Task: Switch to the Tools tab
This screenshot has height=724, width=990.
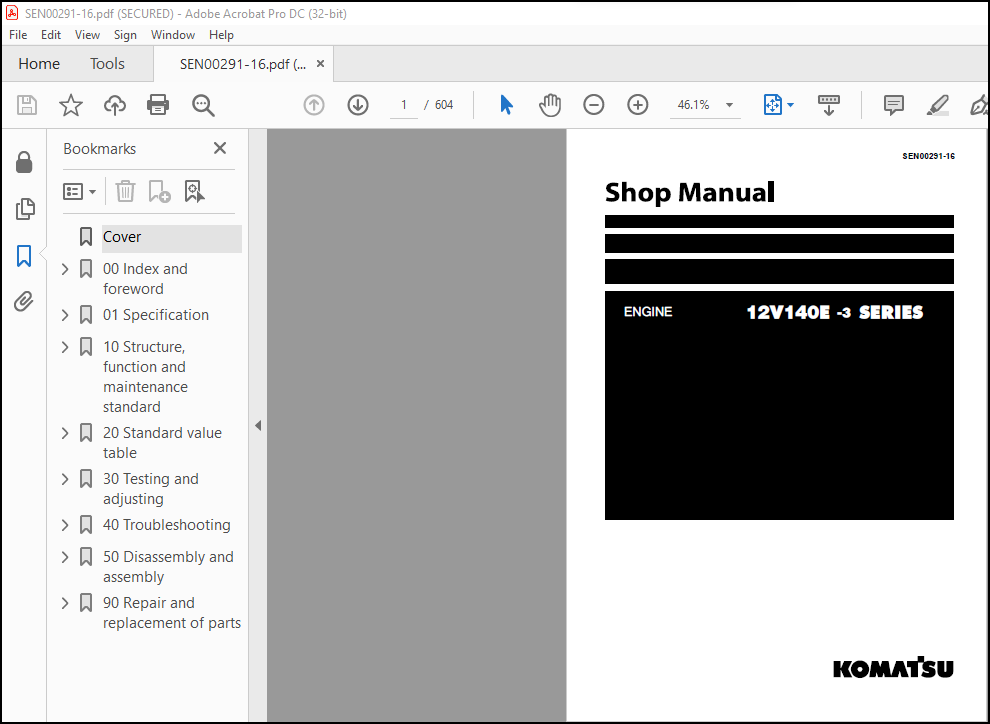Action: click(x=107, y=64)
